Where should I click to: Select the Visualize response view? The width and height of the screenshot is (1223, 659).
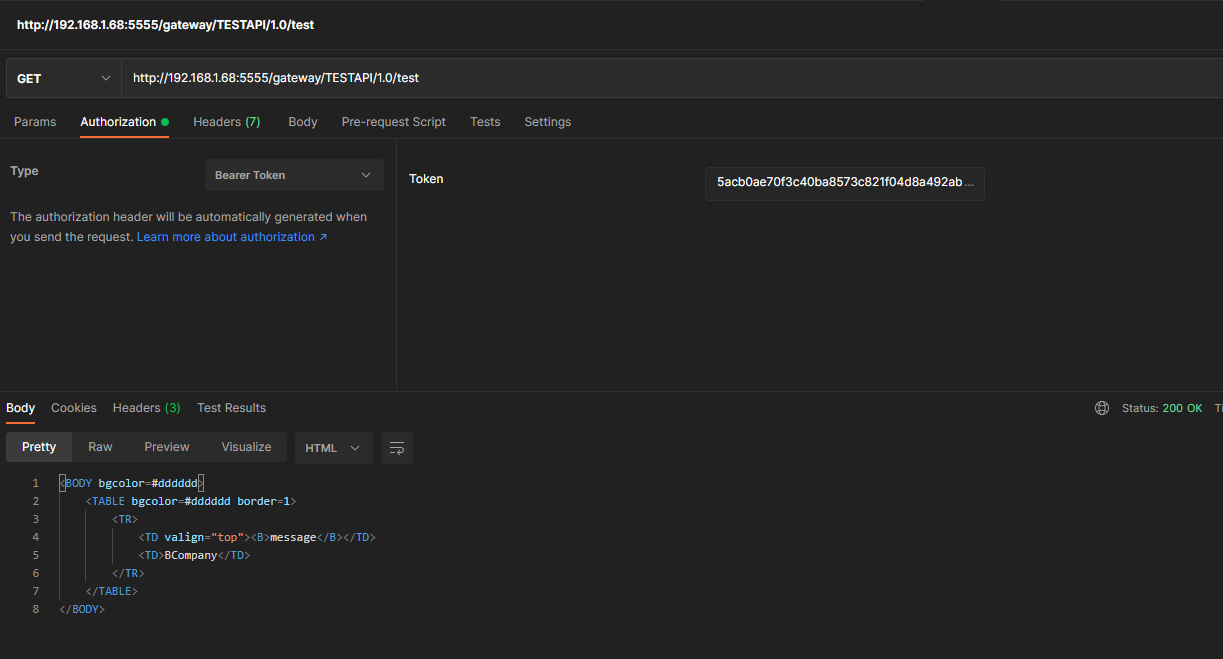click(x=246, y=447)
